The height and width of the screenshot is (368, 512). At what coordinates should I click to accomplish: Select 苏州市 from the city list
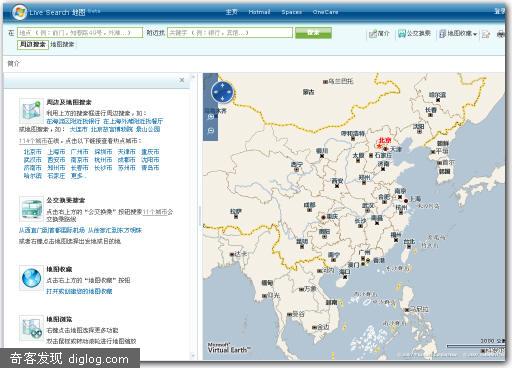point(127,168)
